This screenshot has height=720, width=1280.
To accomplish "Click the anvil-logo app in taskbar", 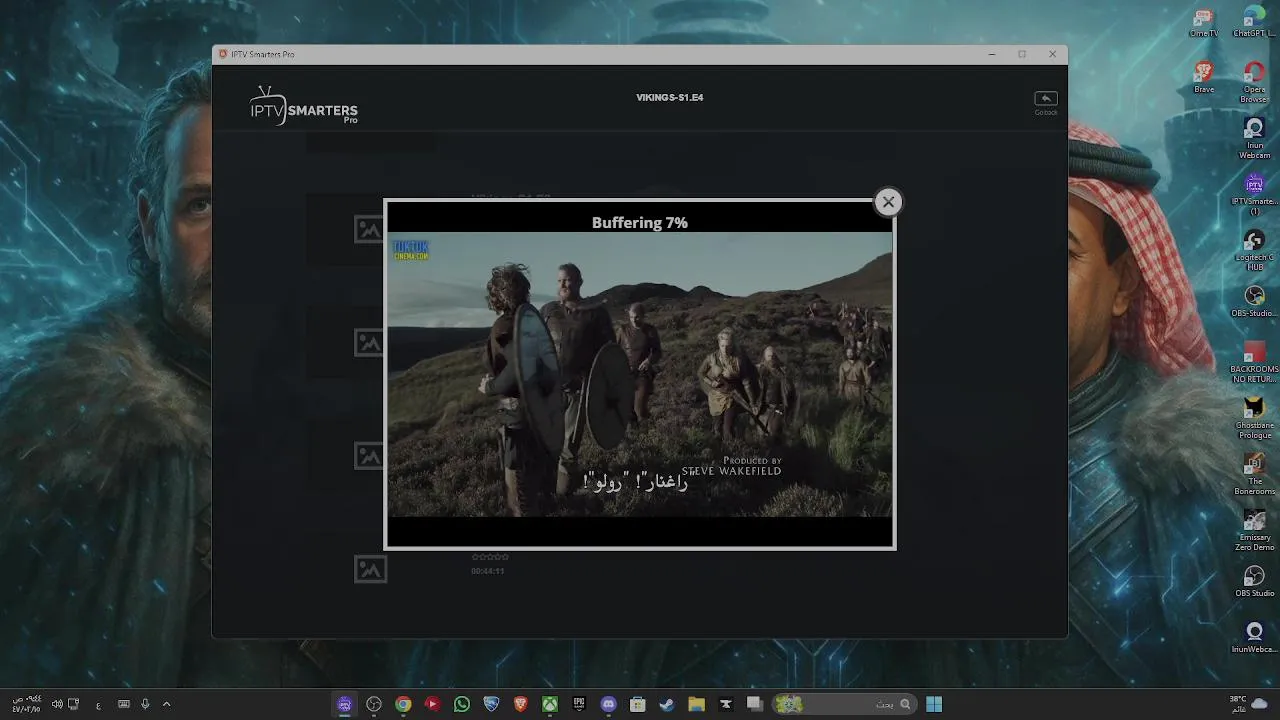I will tap(726, 704).
